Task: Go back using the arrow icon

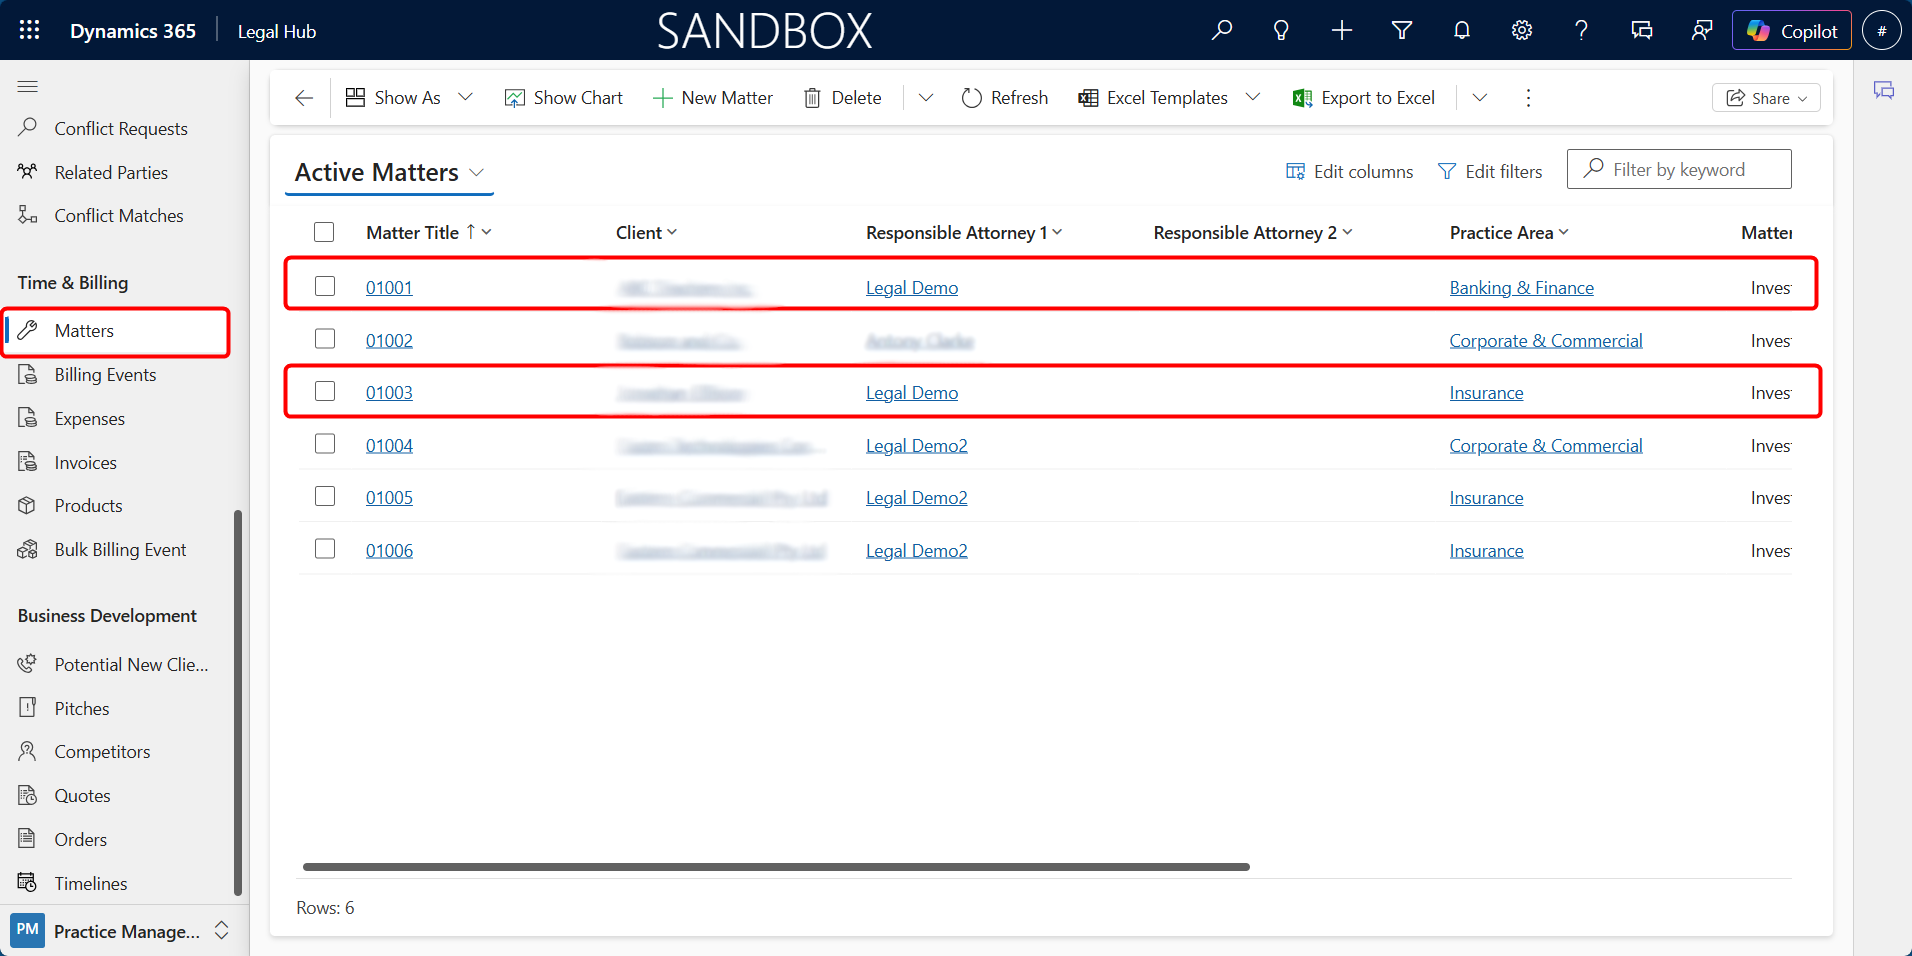Action: click(304, 98)
